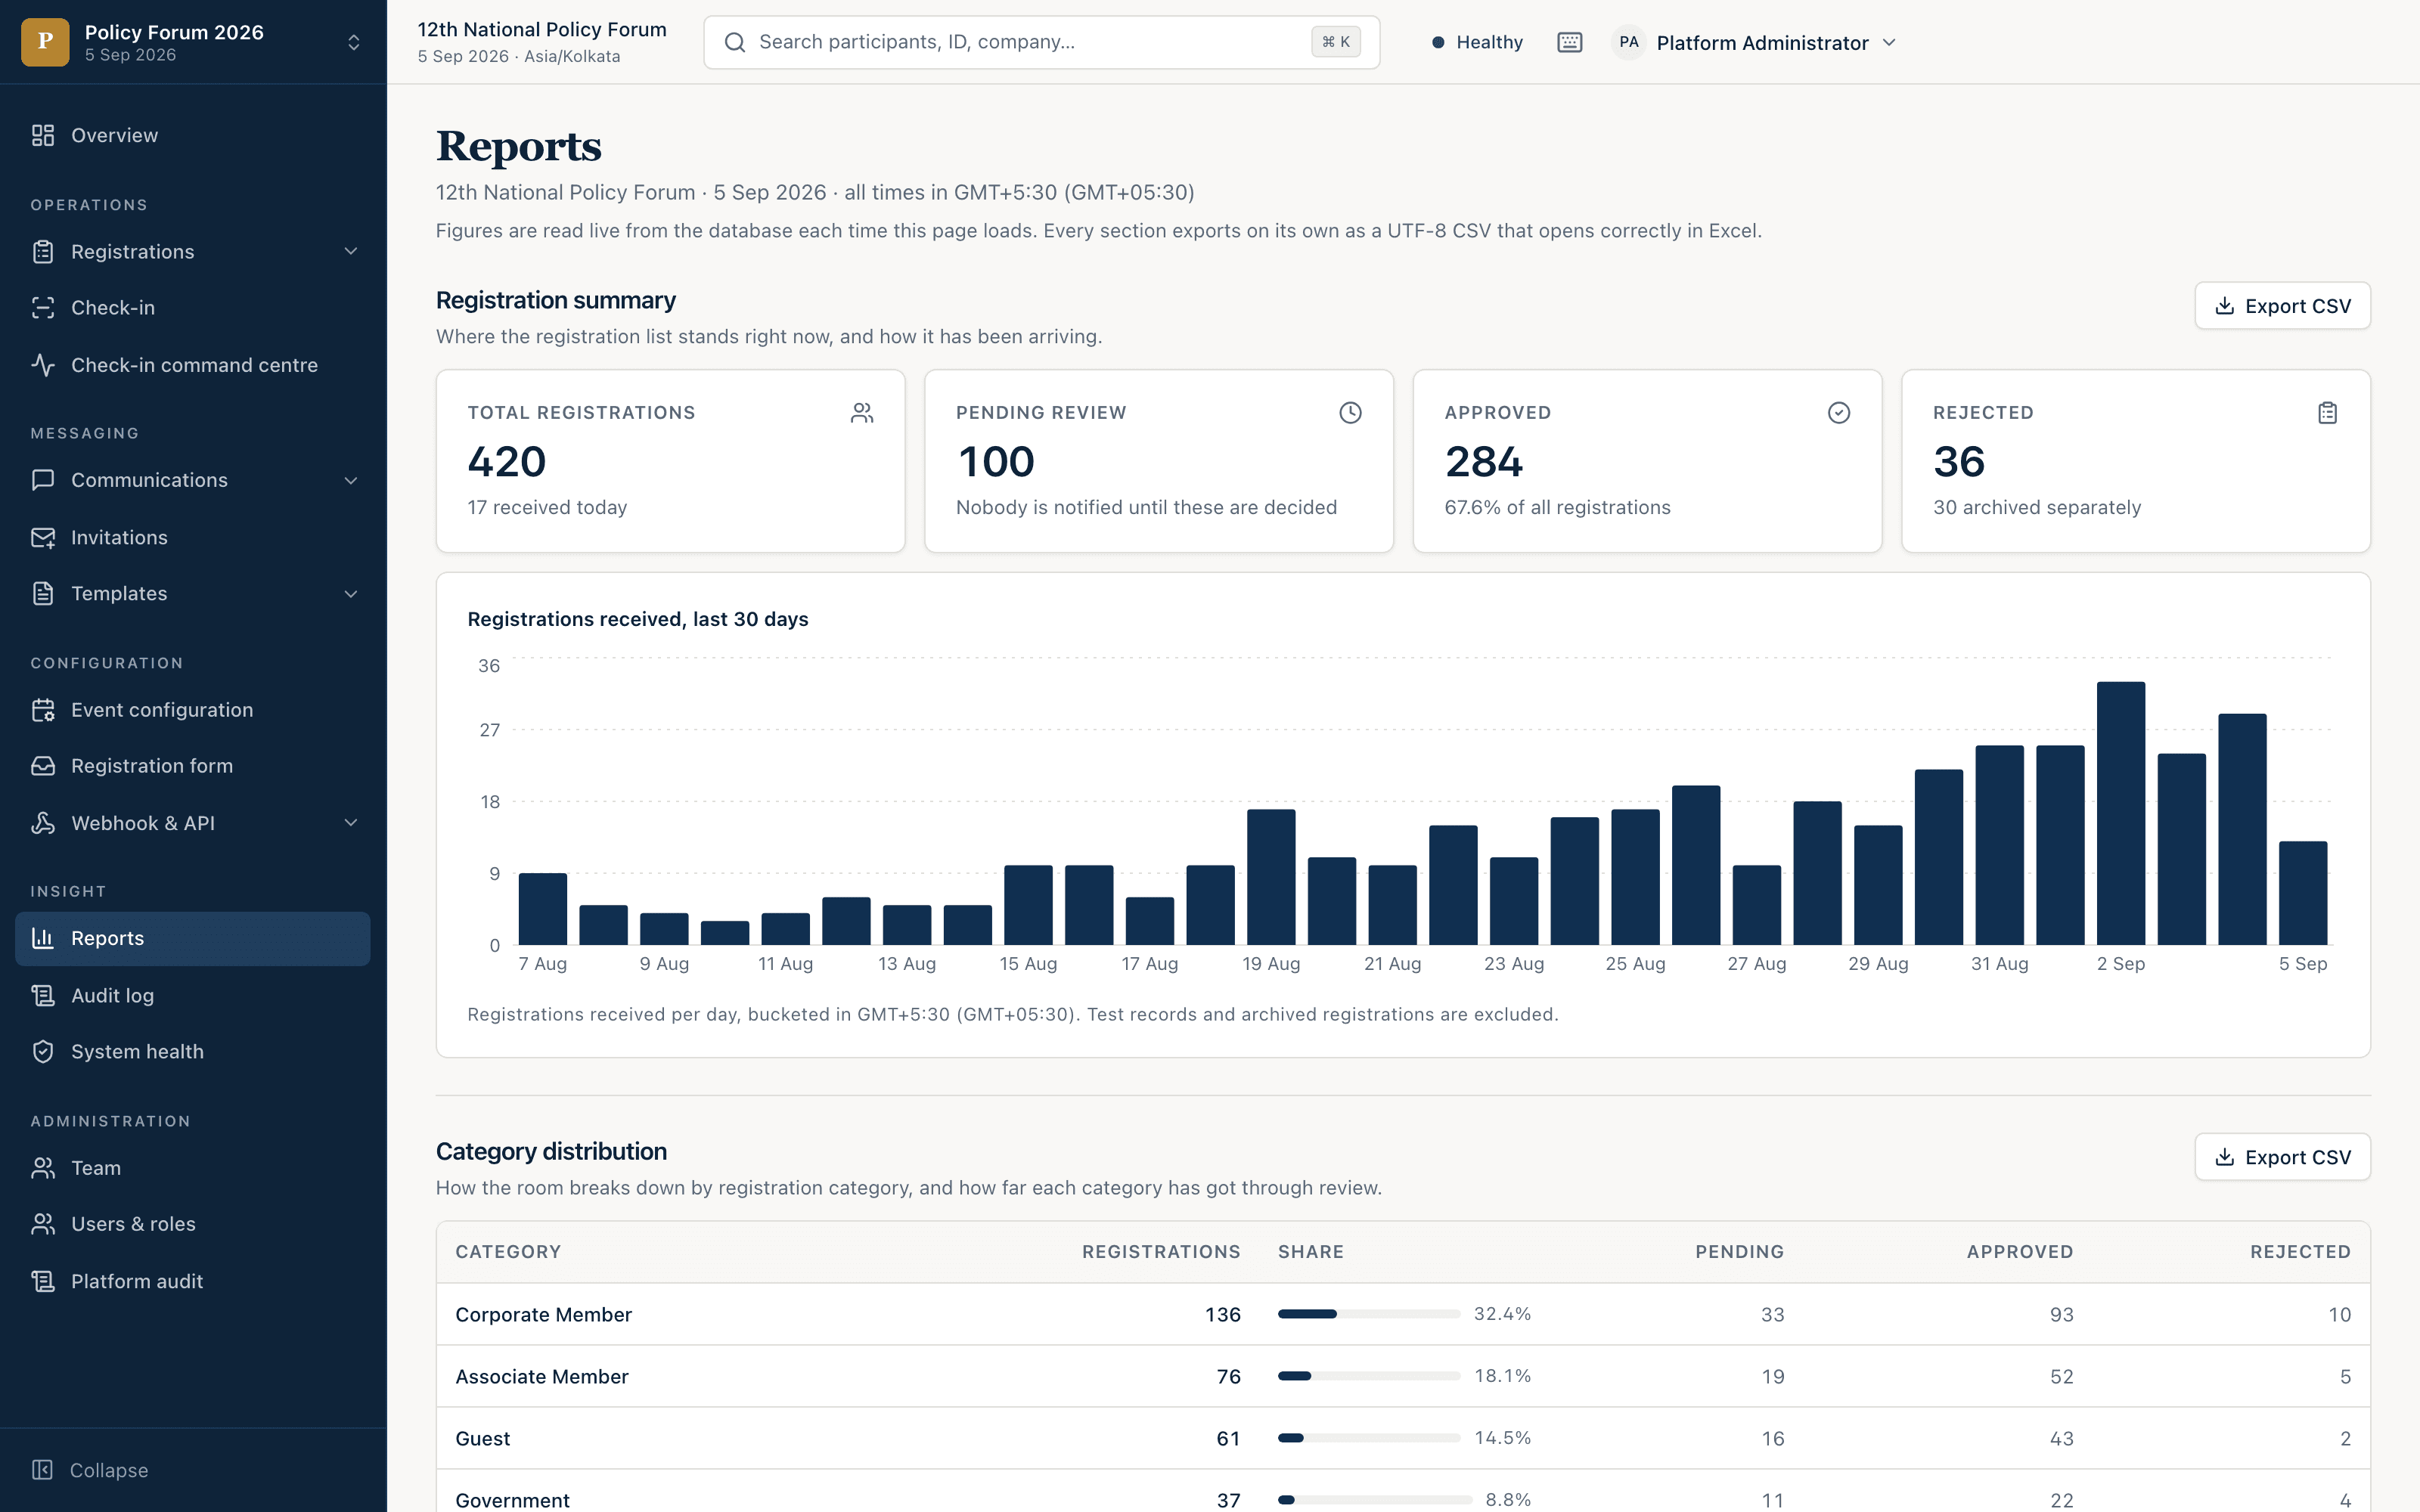Expand the Registrations submenu chevron
2420x1512 pixels.
[x=351, y=252]
